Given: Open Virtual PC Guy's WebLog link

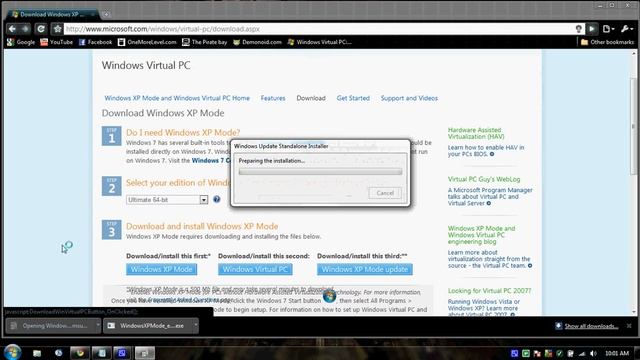Looking at the screenshot, I should [484, 179].
